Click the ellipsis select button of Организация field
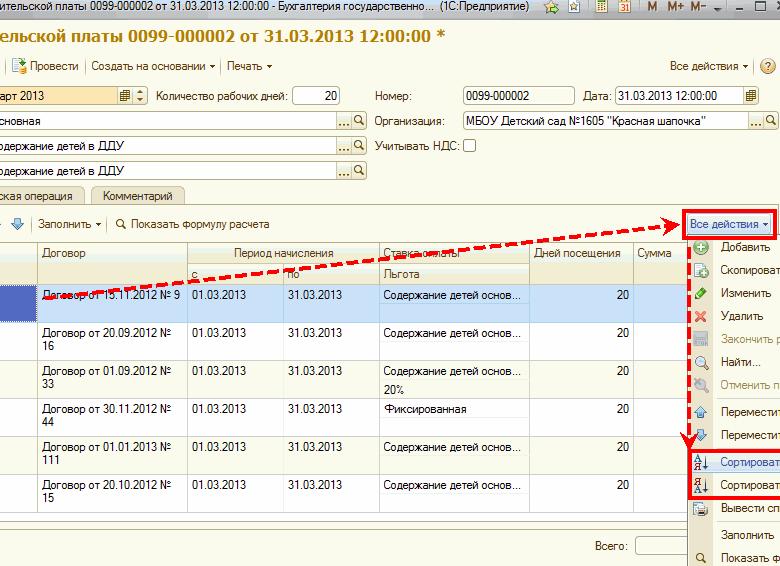This screenshot has width=780, height=566. tap(756, 121)
